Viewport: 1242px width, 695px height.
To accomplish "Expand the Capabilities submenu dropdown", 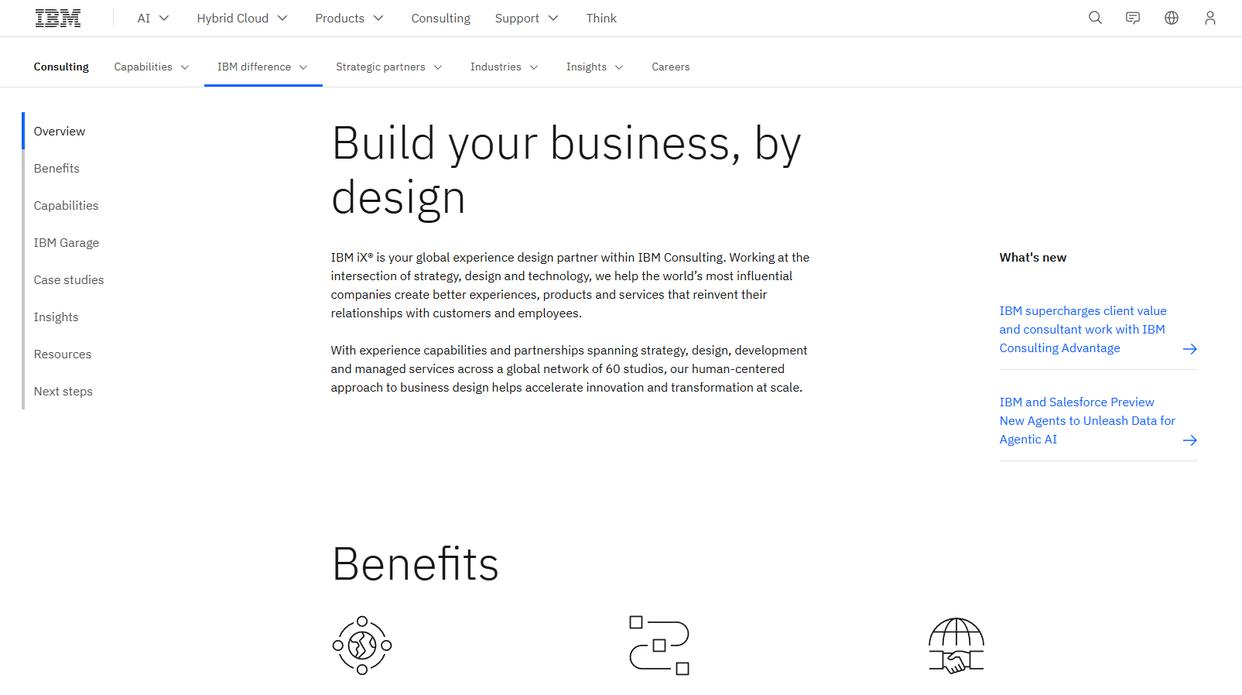I will (x=152, y=67).
